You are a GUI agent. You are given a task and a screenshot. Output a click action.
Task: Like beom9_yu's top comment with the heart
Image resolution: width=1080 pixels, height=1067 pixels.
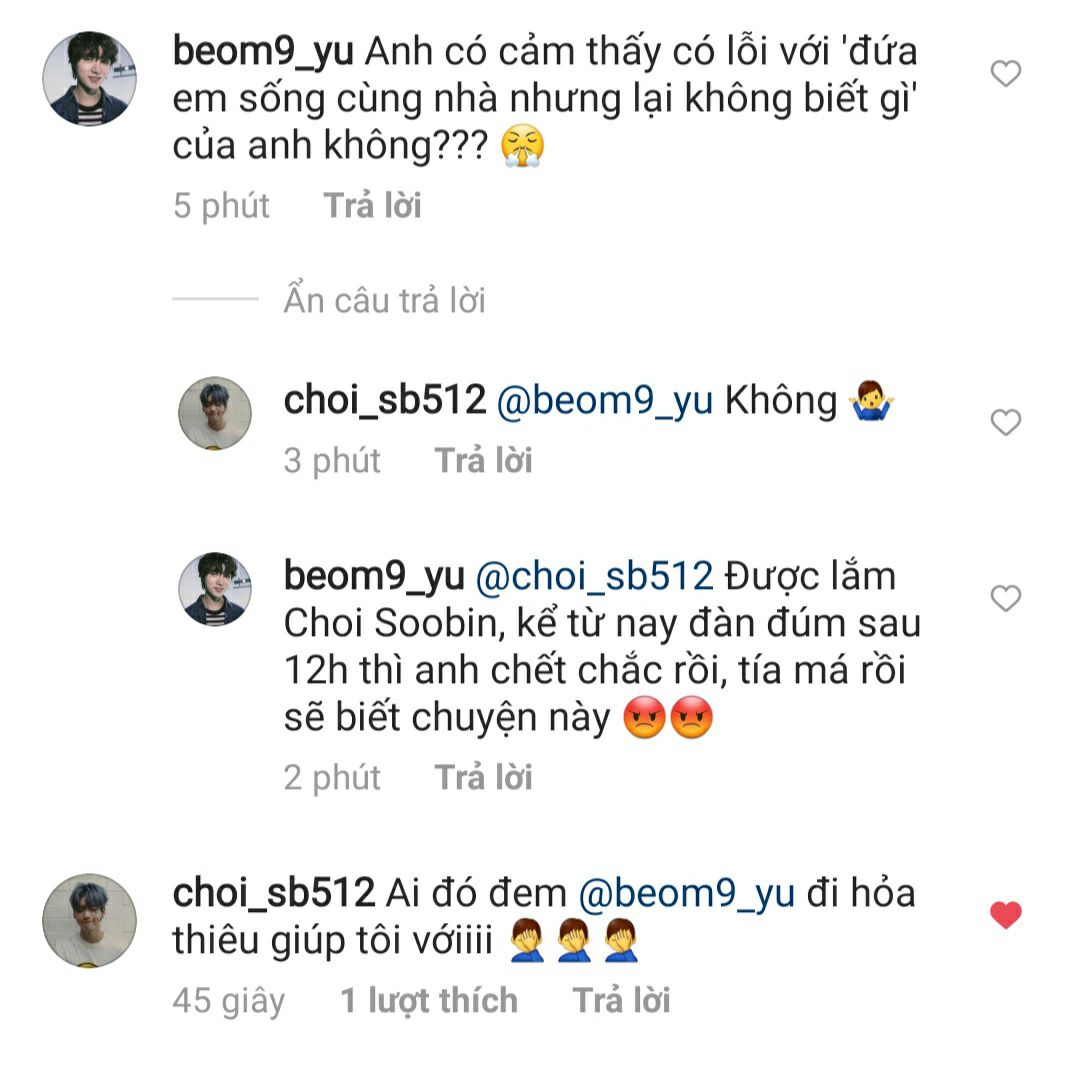pos(1005,73)
